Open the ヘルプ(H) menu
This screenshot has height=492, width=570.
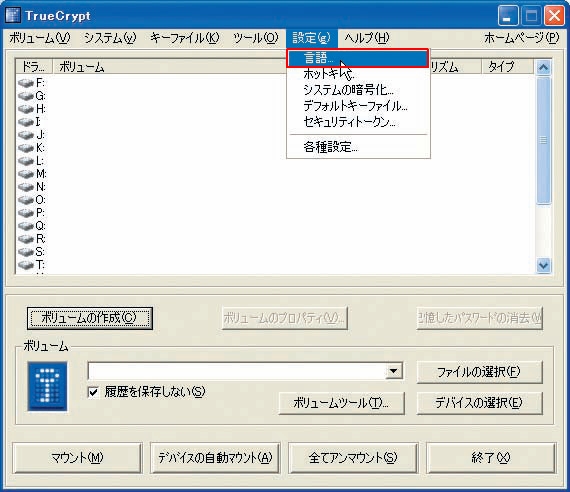[x=367, y=38]
